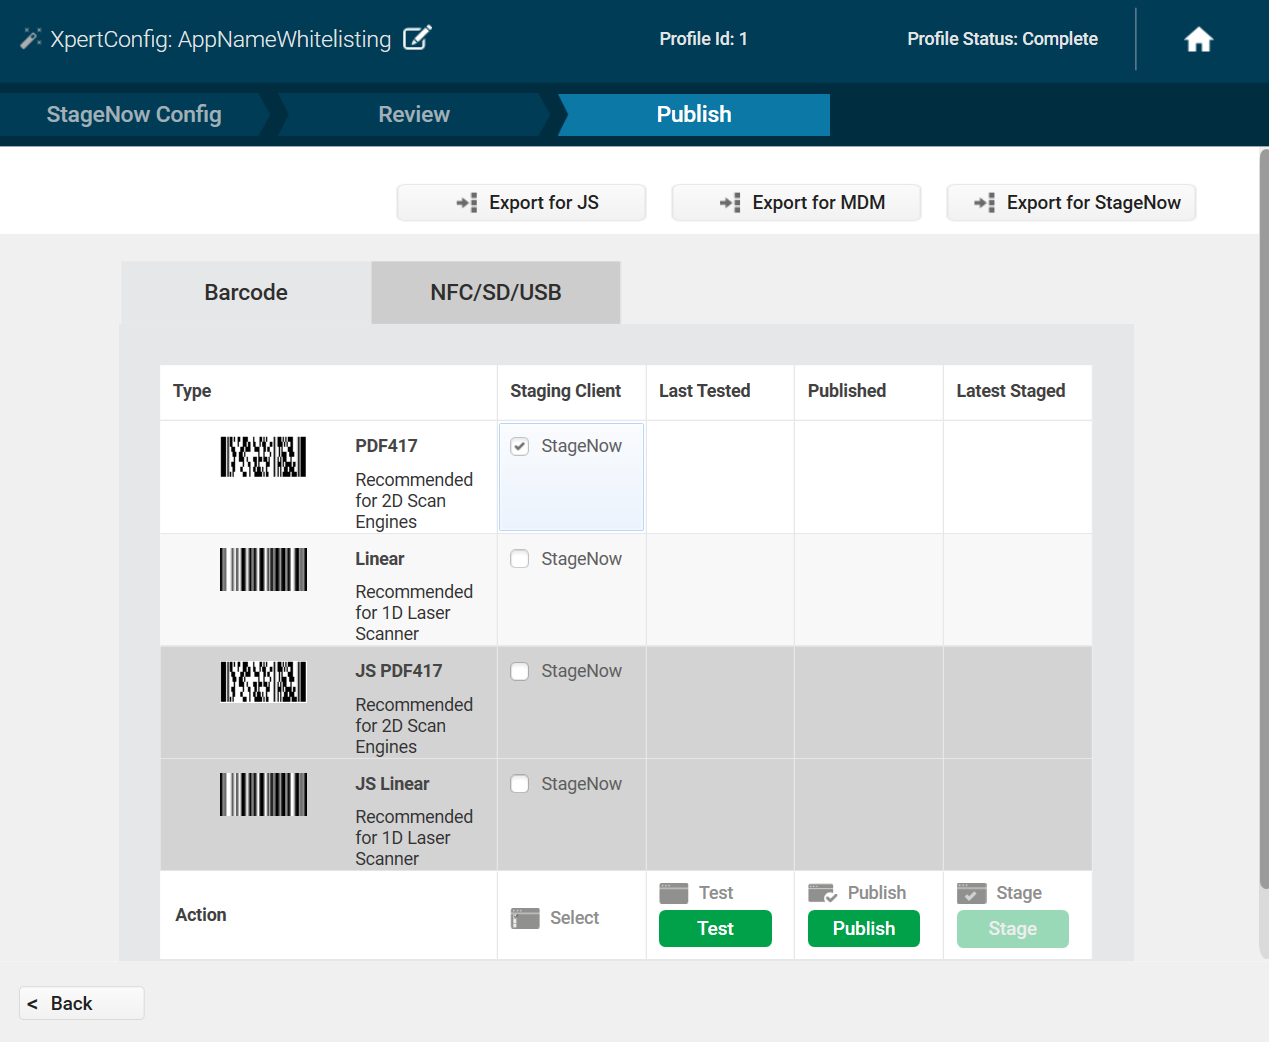Click the Linear barcode thumbnail image
Image resolution: width=1269 pixels, height=1042 pixels.
tap(263, 570)
